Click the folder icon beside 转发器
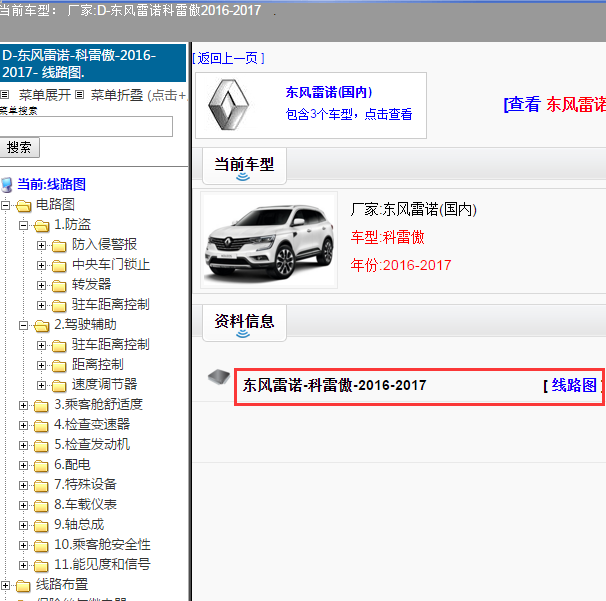The height and width of the screenshot is (601, 606). point(58,285)
